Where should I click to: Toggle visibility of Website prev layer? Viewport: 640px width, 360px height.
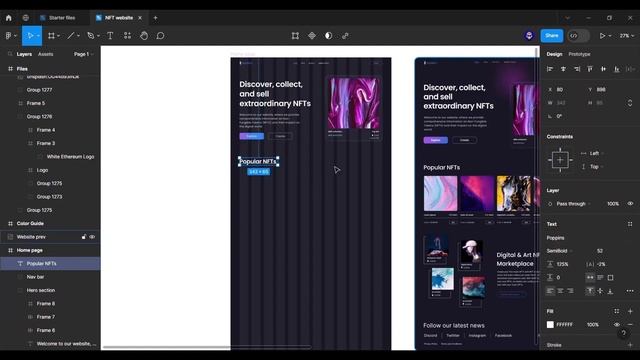point(92,237)
